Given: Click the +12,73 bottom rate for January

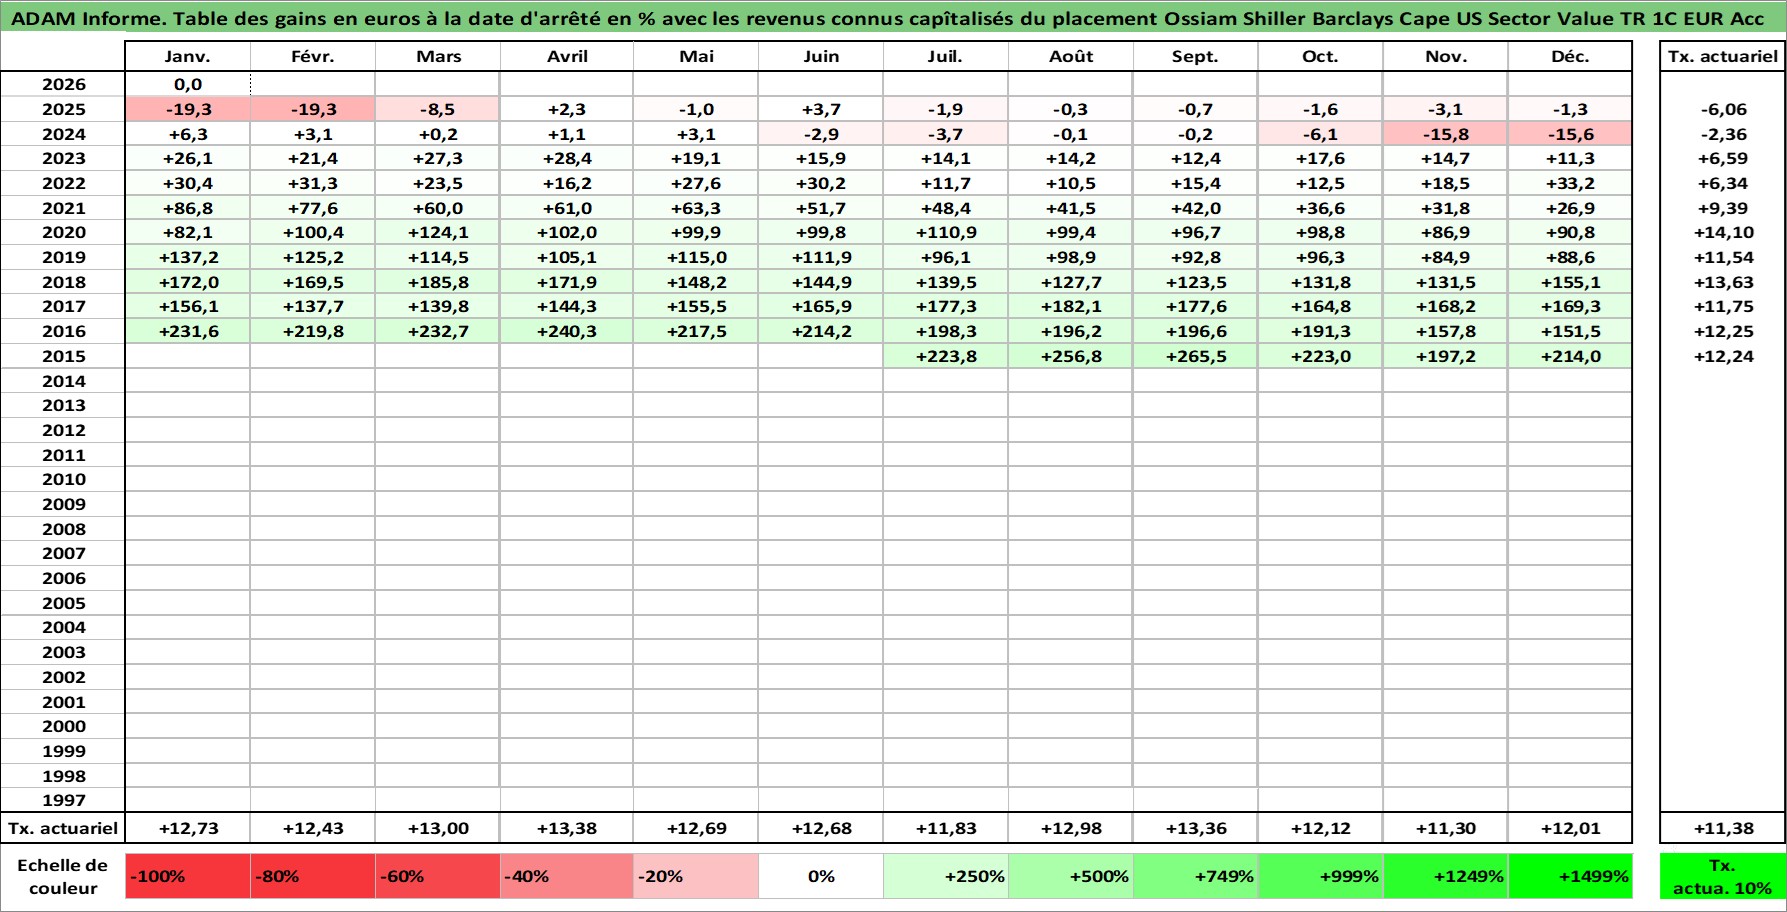Looking at the screenshot, I should (x=188, y=828).
